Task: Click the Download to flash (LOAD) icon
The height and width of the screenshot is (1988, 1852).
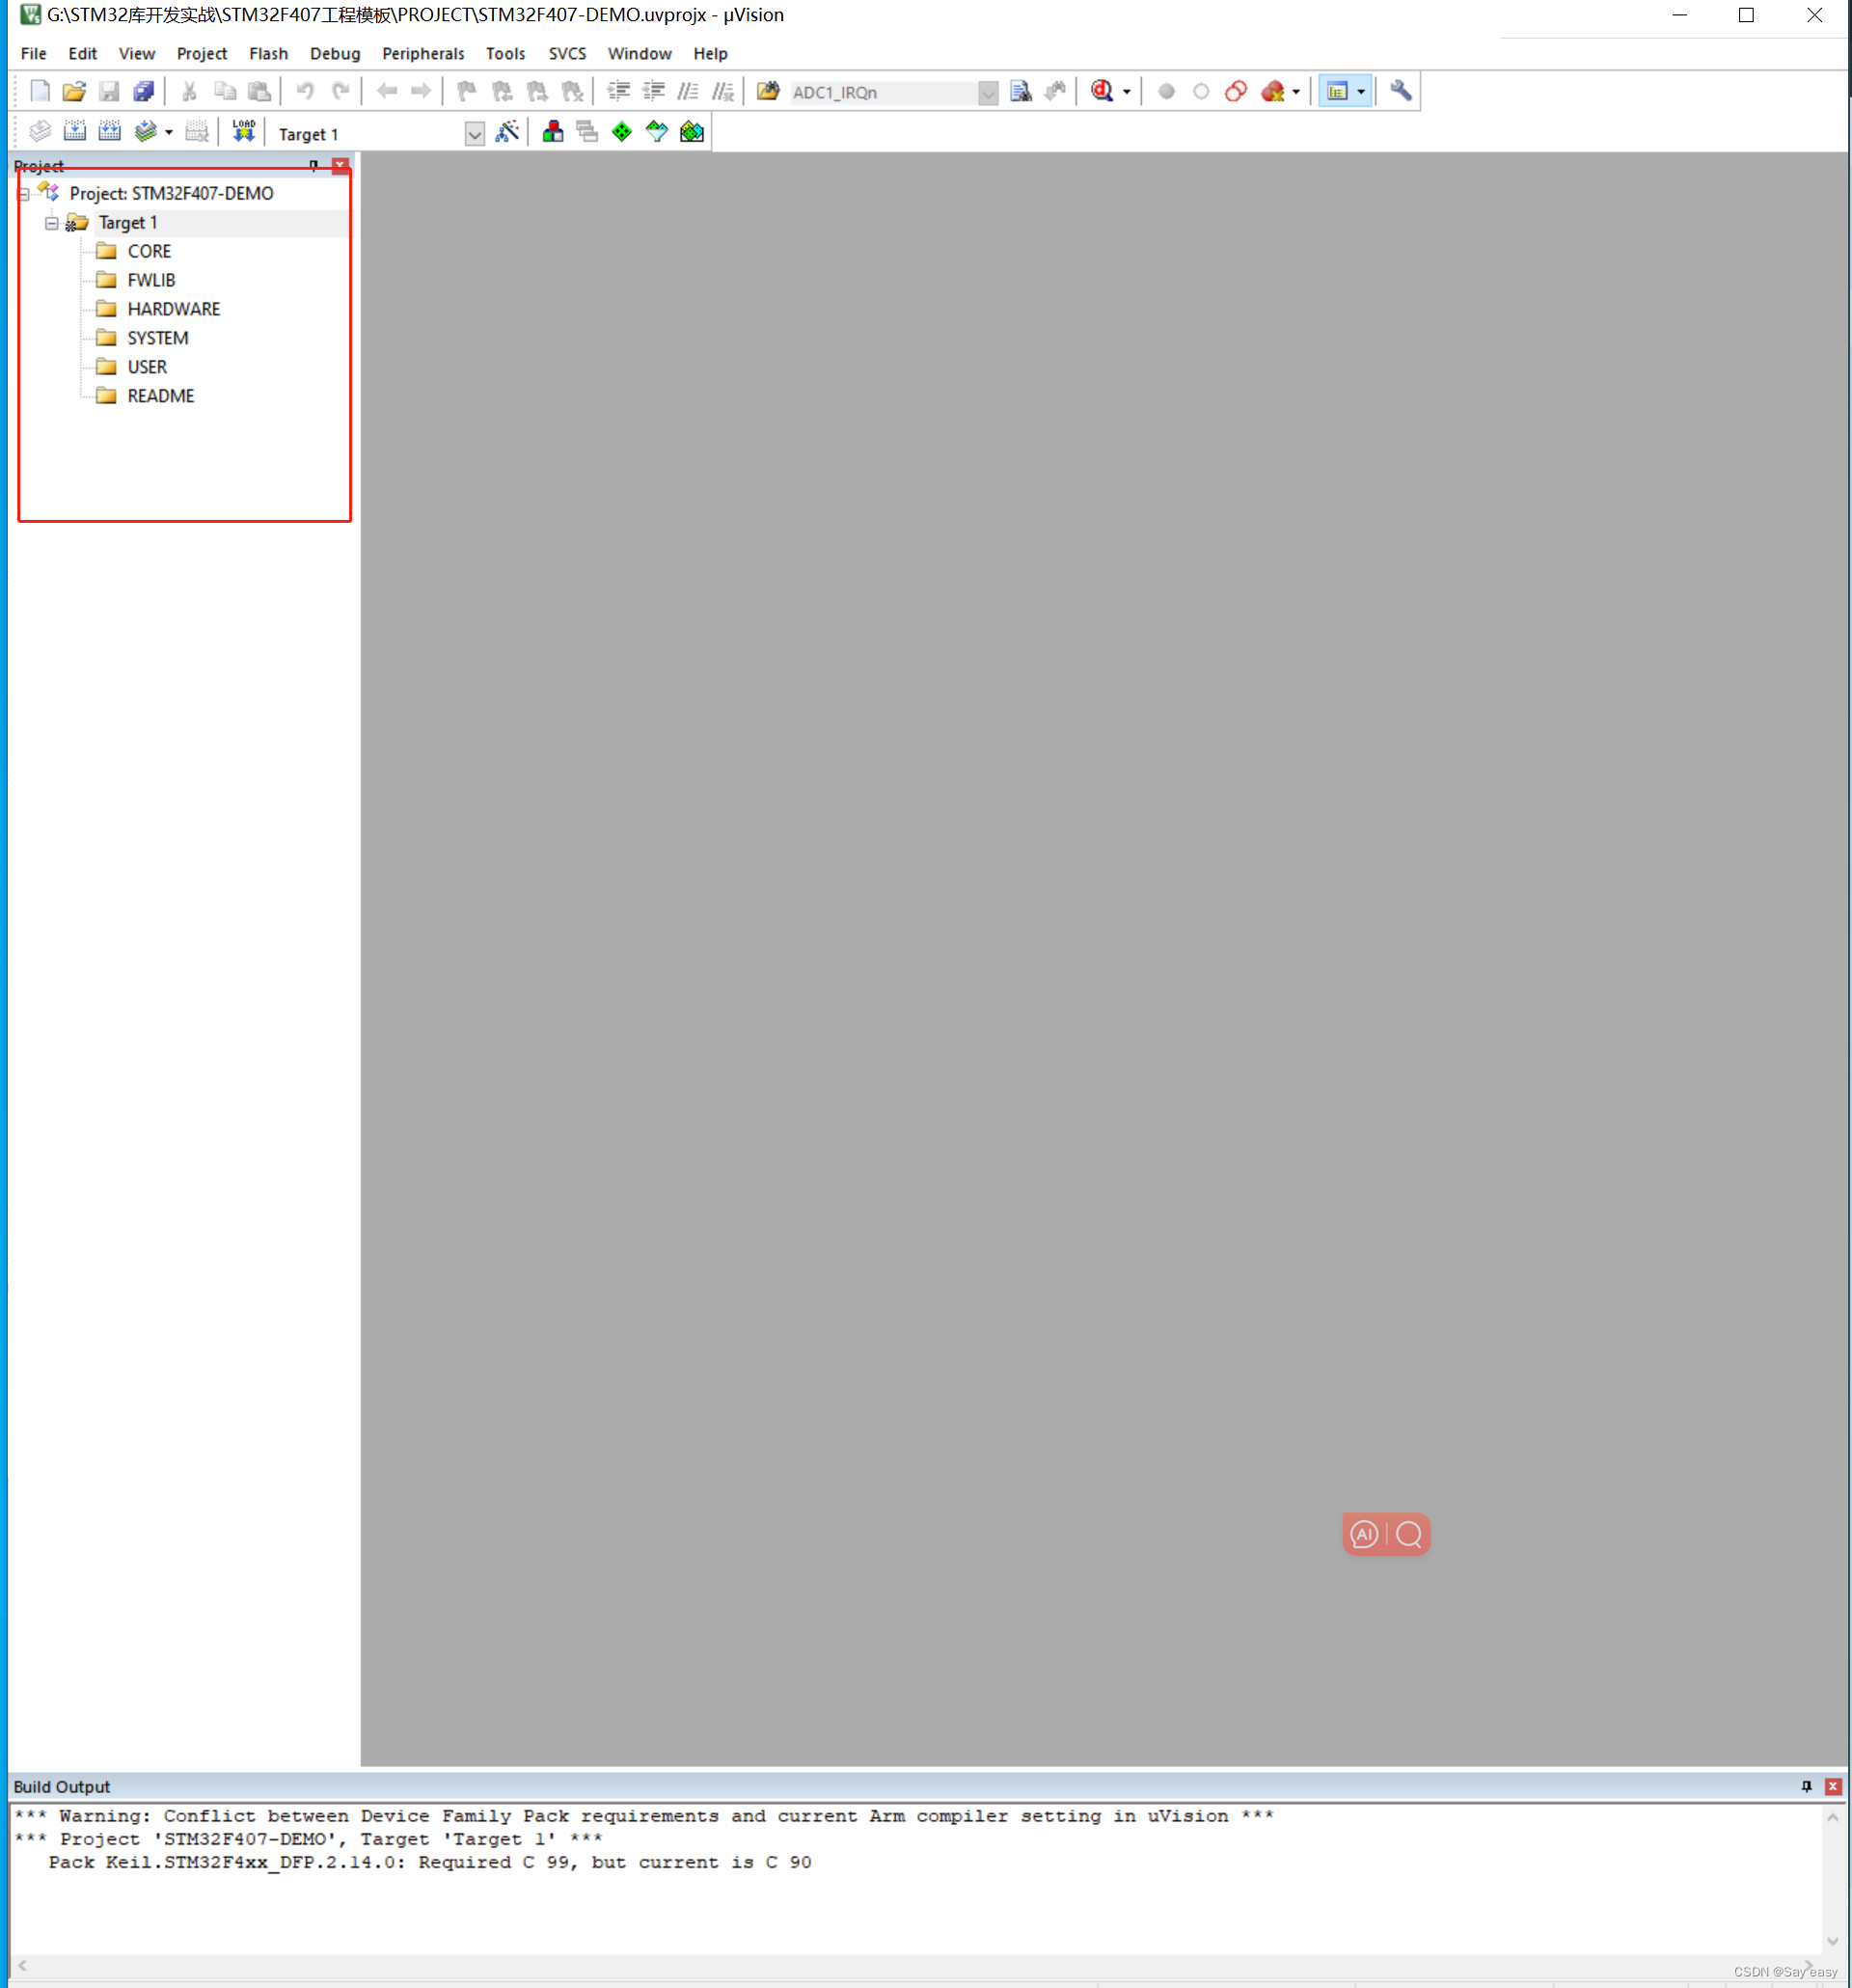Action: [x=244, y=132]
